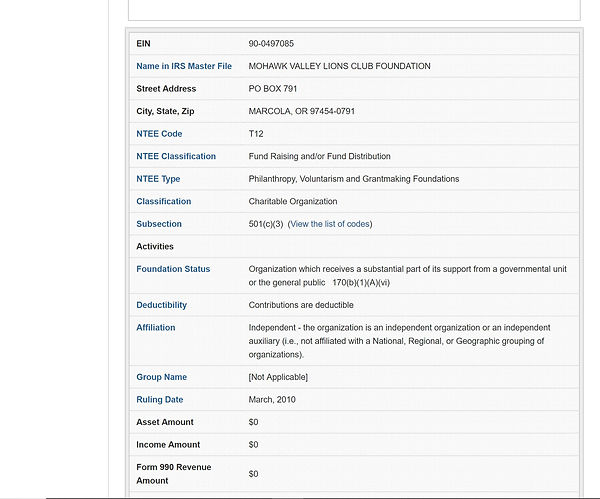Image resolution: width=600 pixels, height=499 pixels.
Task: Click the 170(b)(1)(A)(vi) foundation code text
Action: (361, 283)
